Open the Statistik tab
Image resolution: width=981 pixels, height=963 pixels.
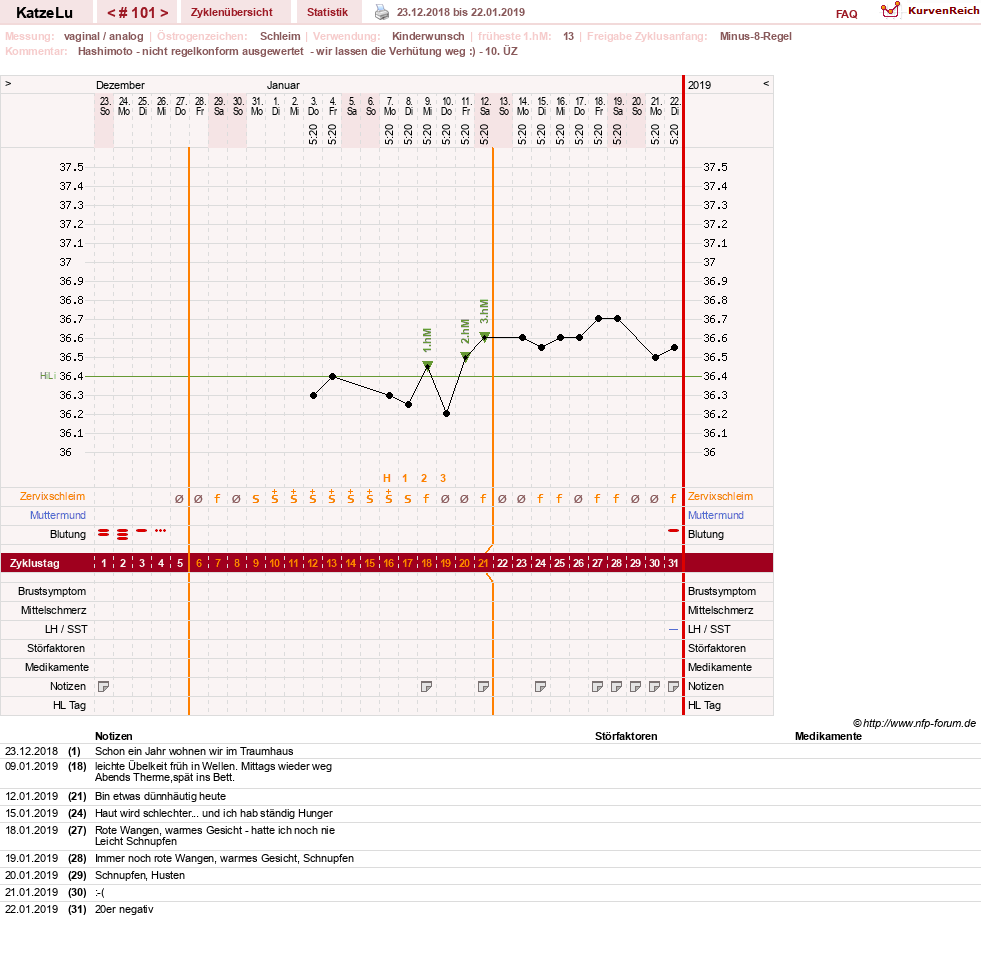(x=327, y=12)
